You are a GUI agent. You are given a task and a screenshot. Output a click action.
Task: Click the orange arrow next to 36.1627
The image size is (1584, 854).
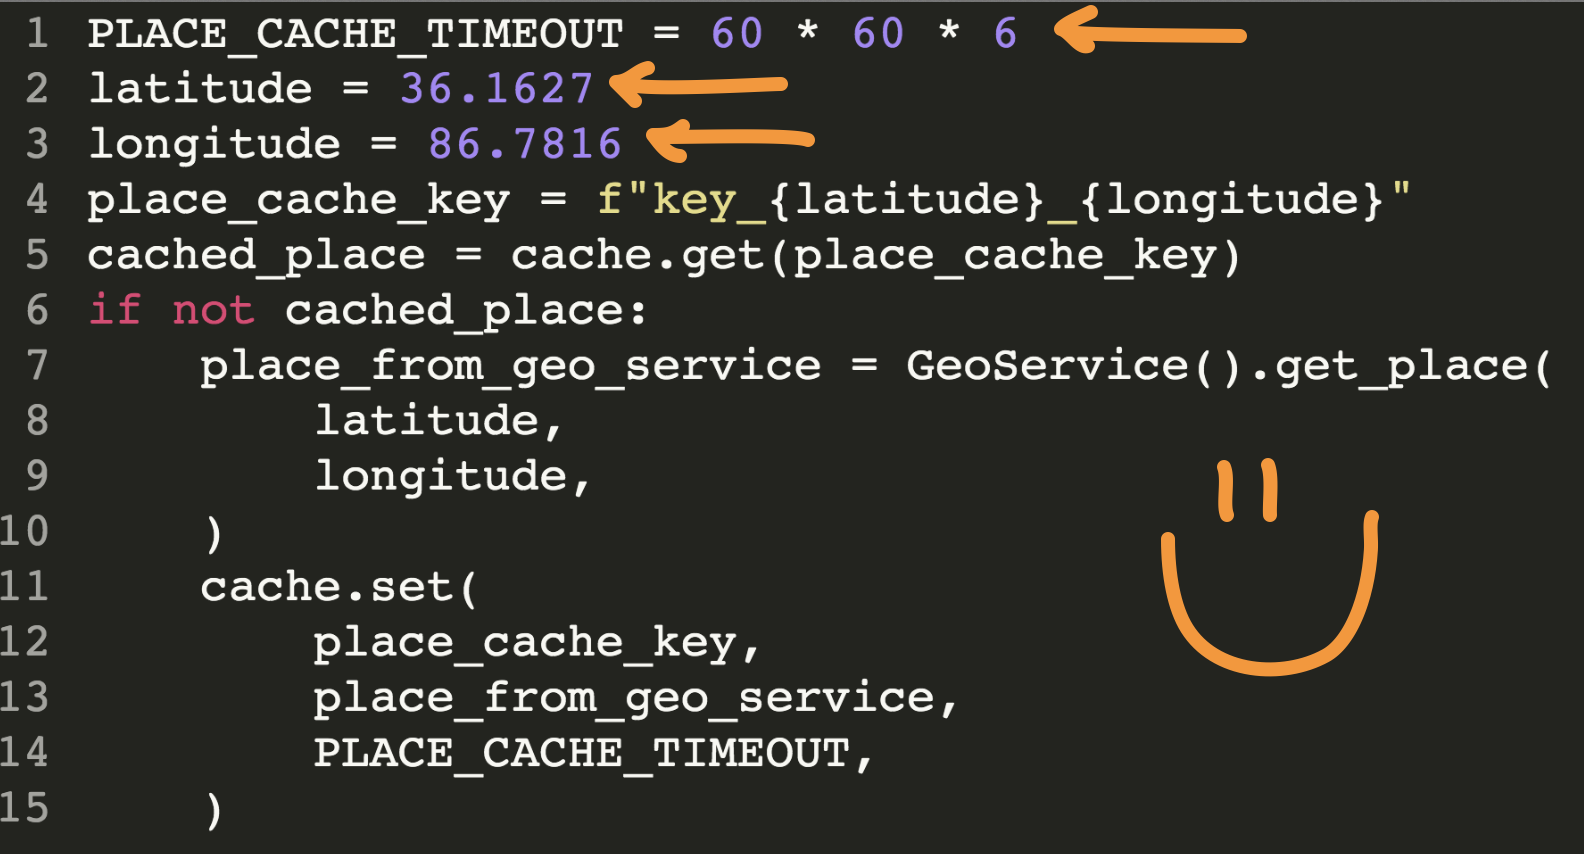(698, 85)
